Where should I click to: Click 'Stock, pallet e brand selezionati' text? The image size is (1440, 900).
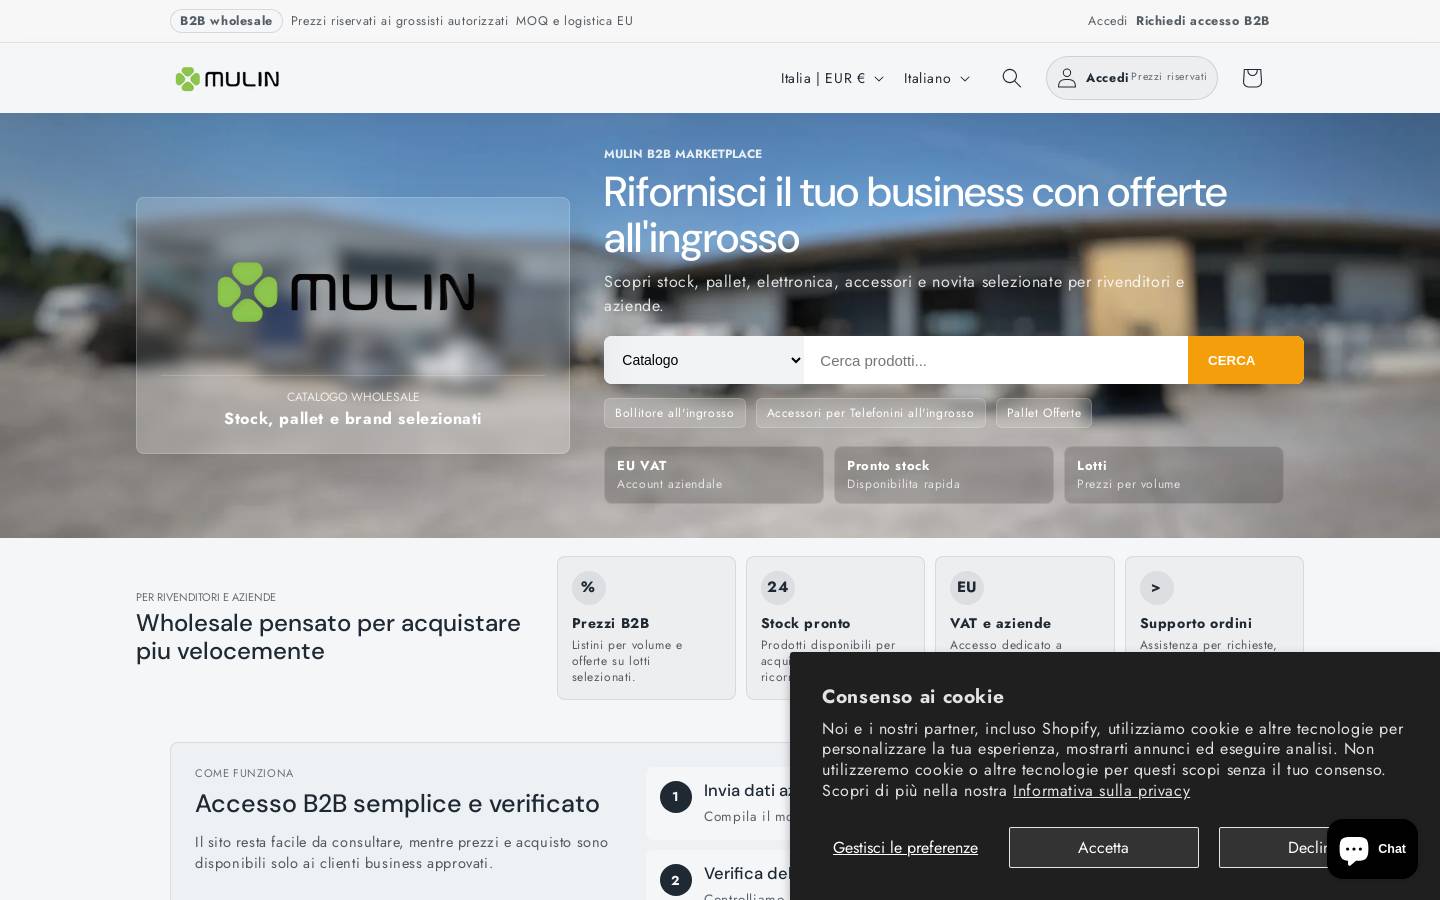click(353, 419)
